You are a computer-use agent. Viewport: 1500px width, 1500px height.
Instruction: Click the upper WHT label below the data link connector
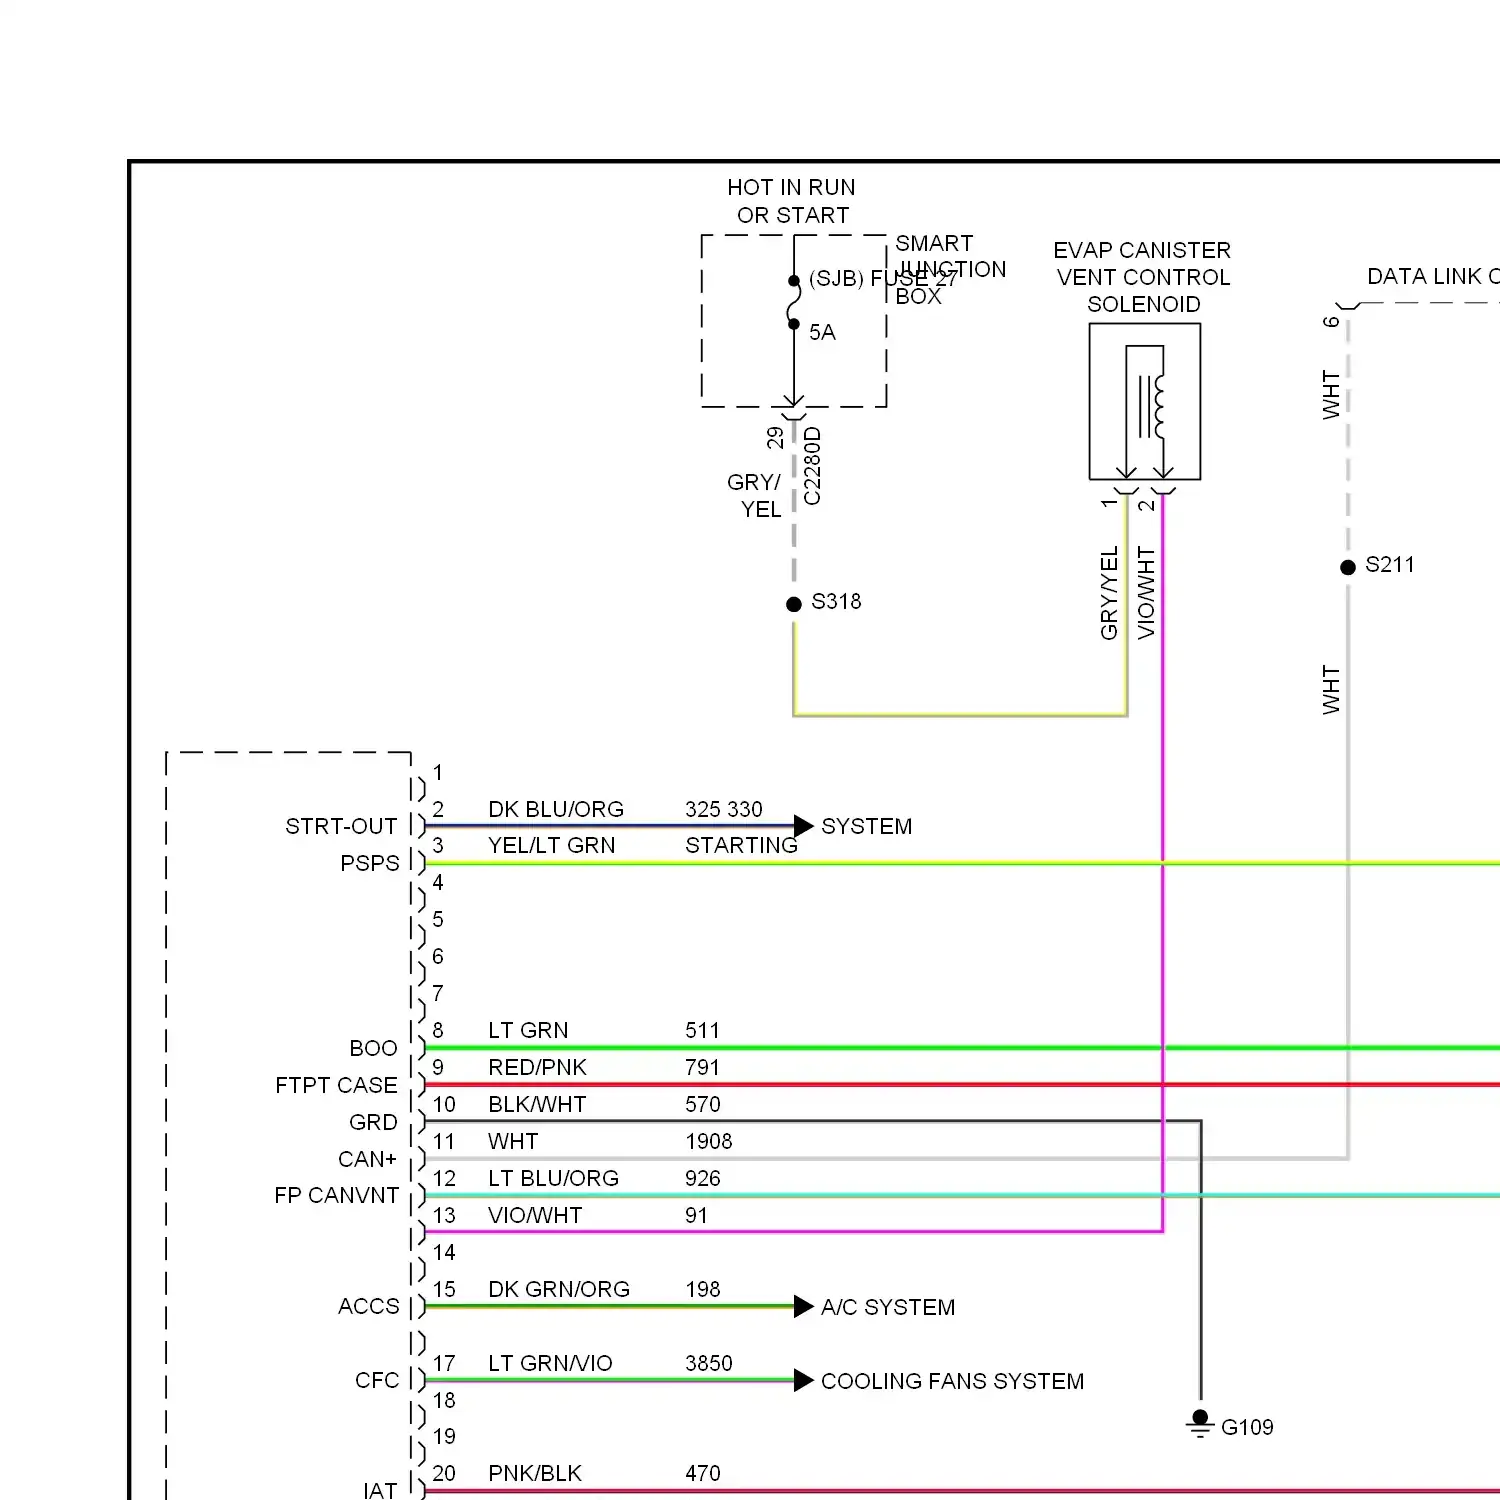point(1331,394)
